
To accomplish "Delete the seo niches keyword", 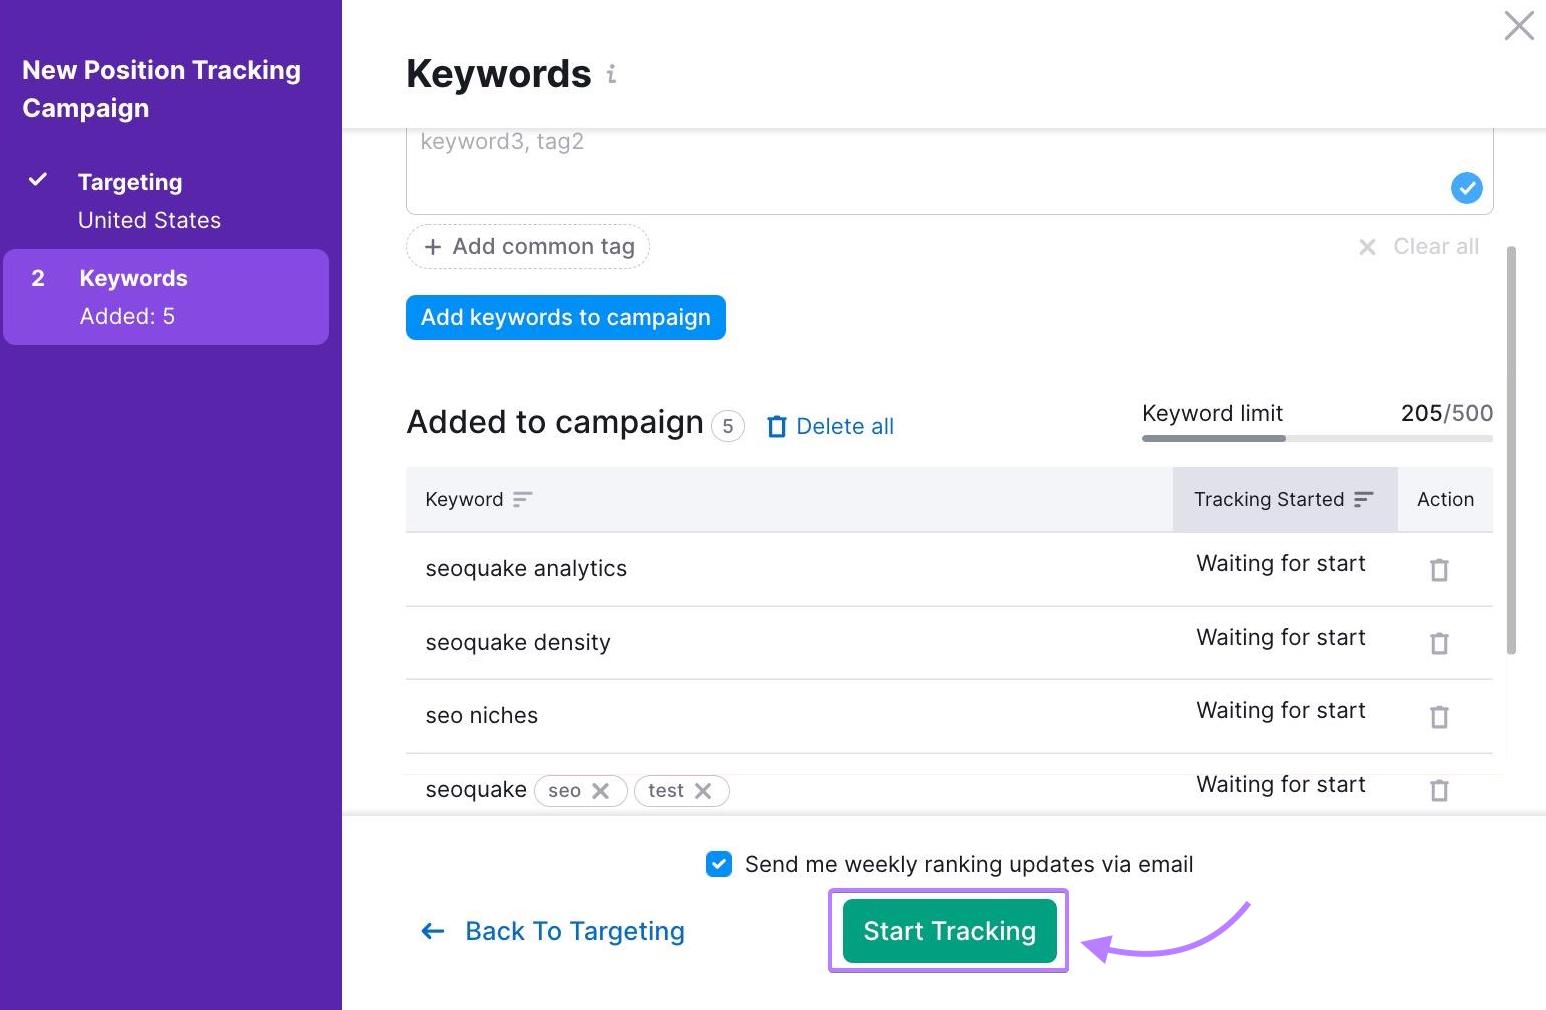I will (1439, 717).
